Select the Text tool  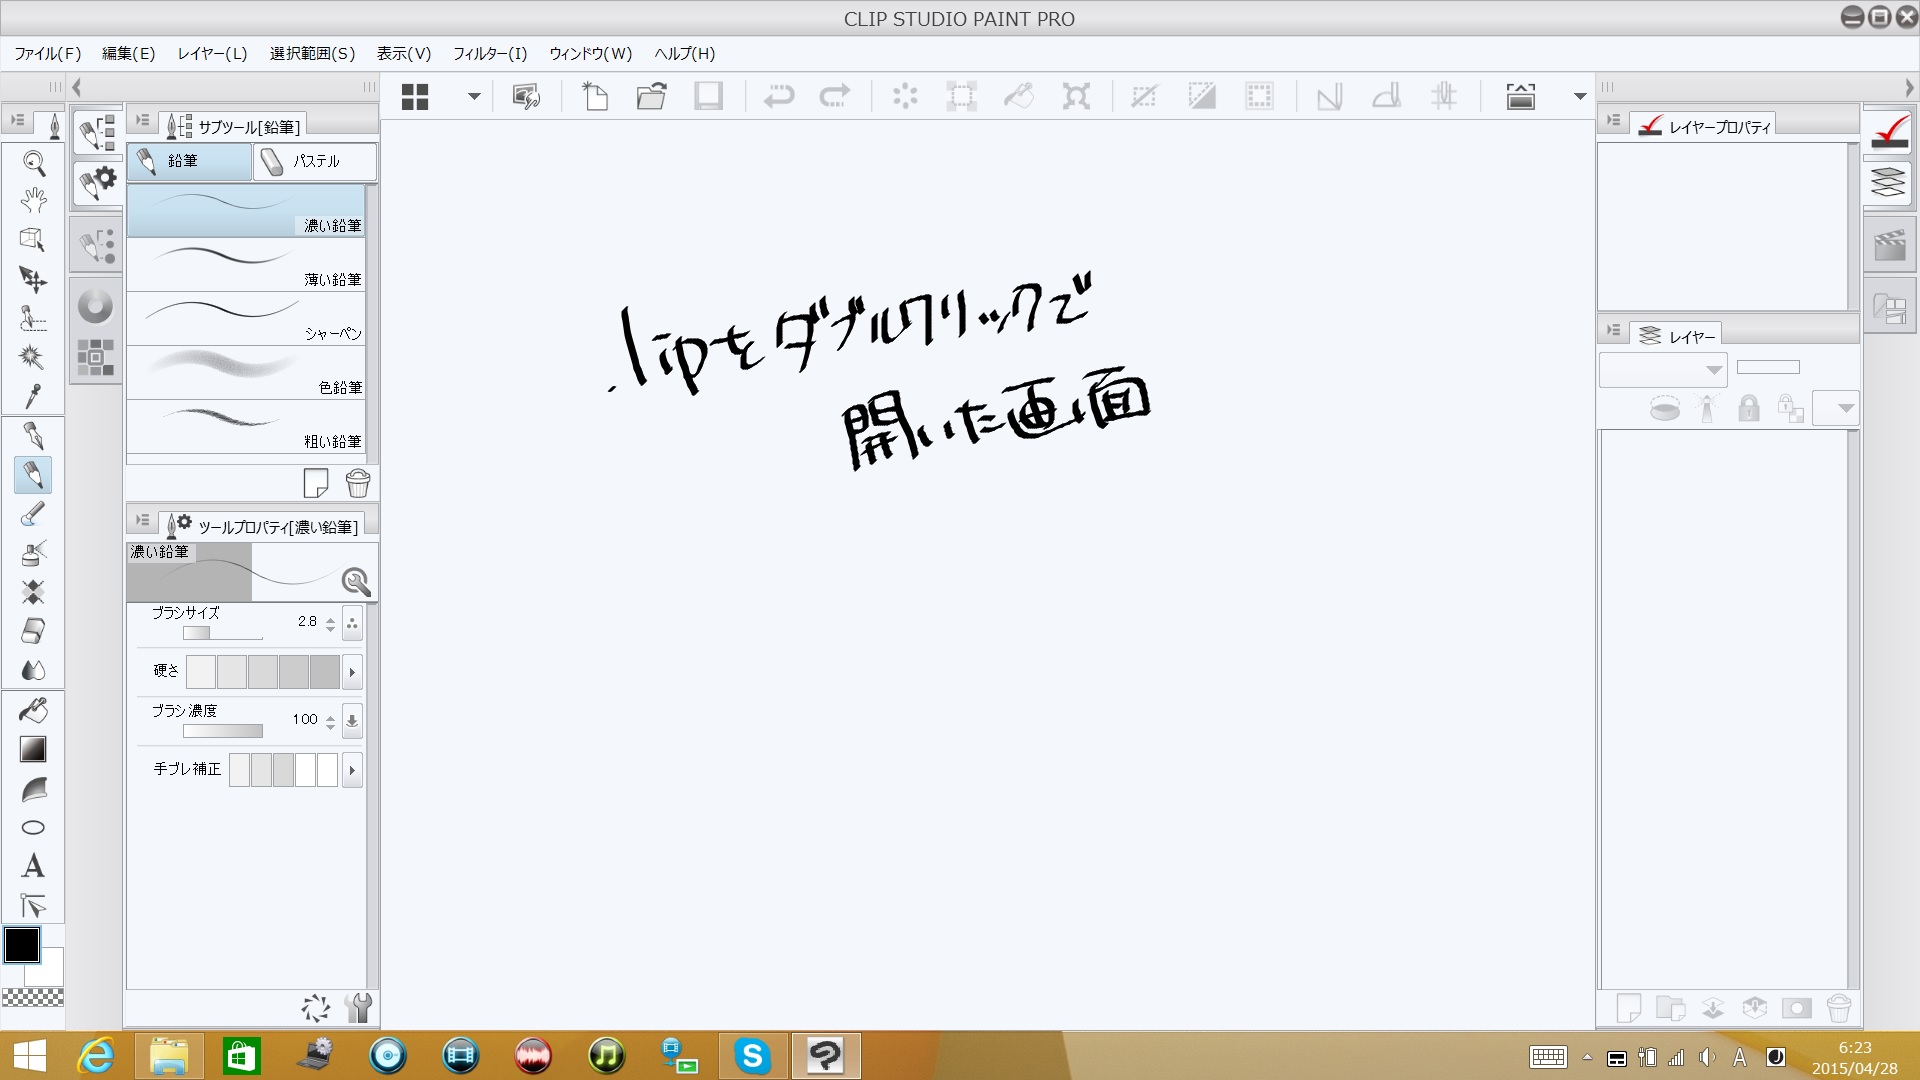(33, 866)
